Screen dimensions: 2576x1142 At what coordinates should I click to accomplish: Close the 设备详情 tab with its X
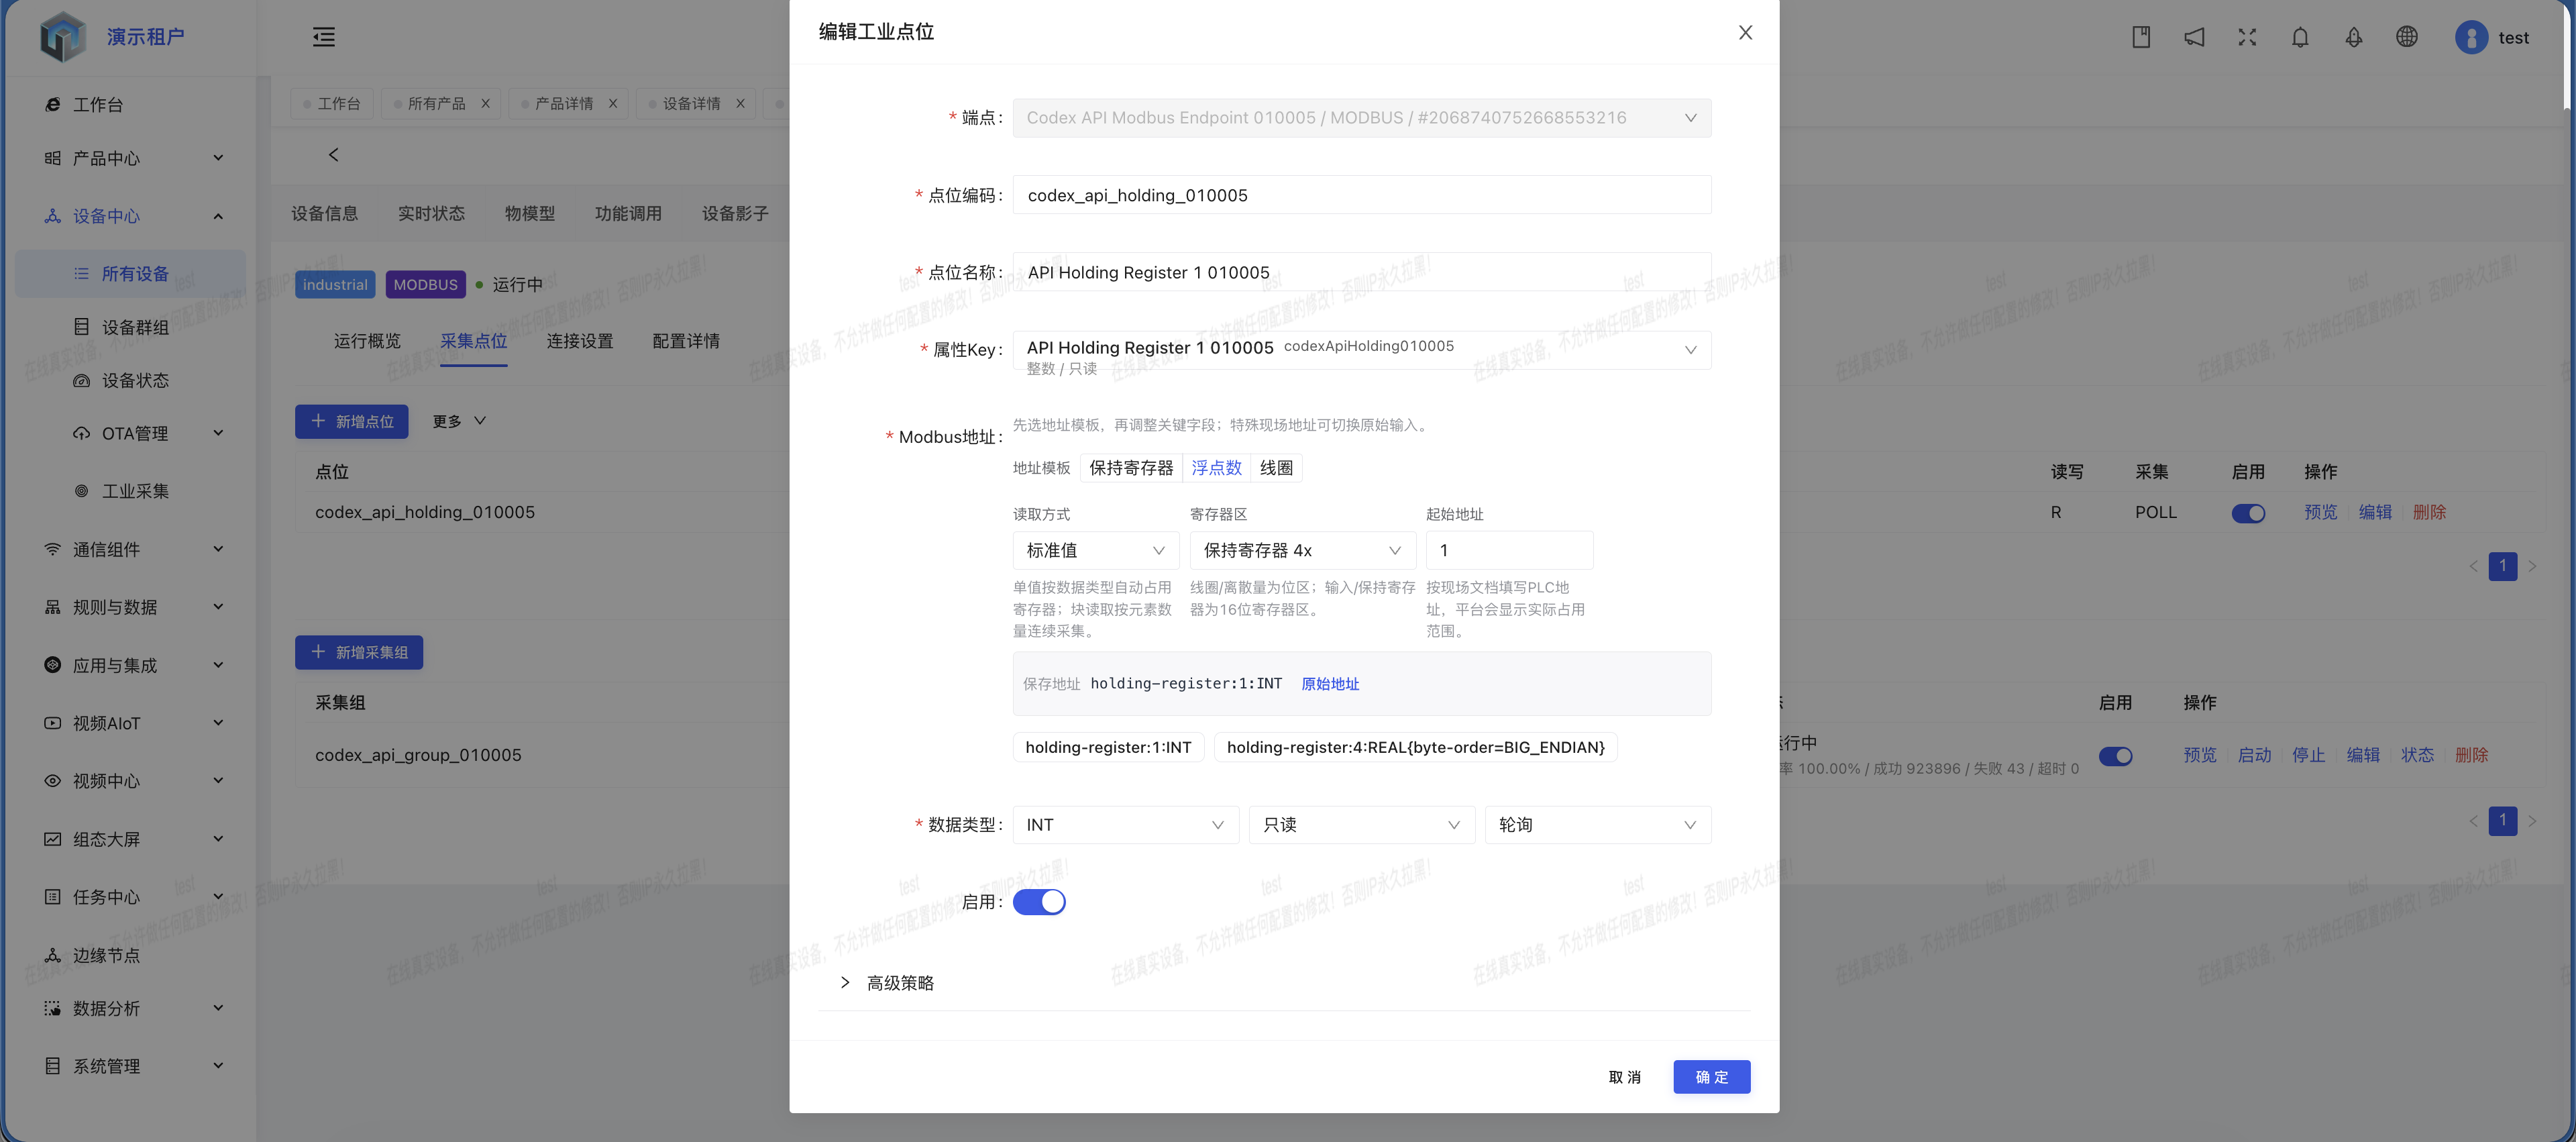[740, 103]
